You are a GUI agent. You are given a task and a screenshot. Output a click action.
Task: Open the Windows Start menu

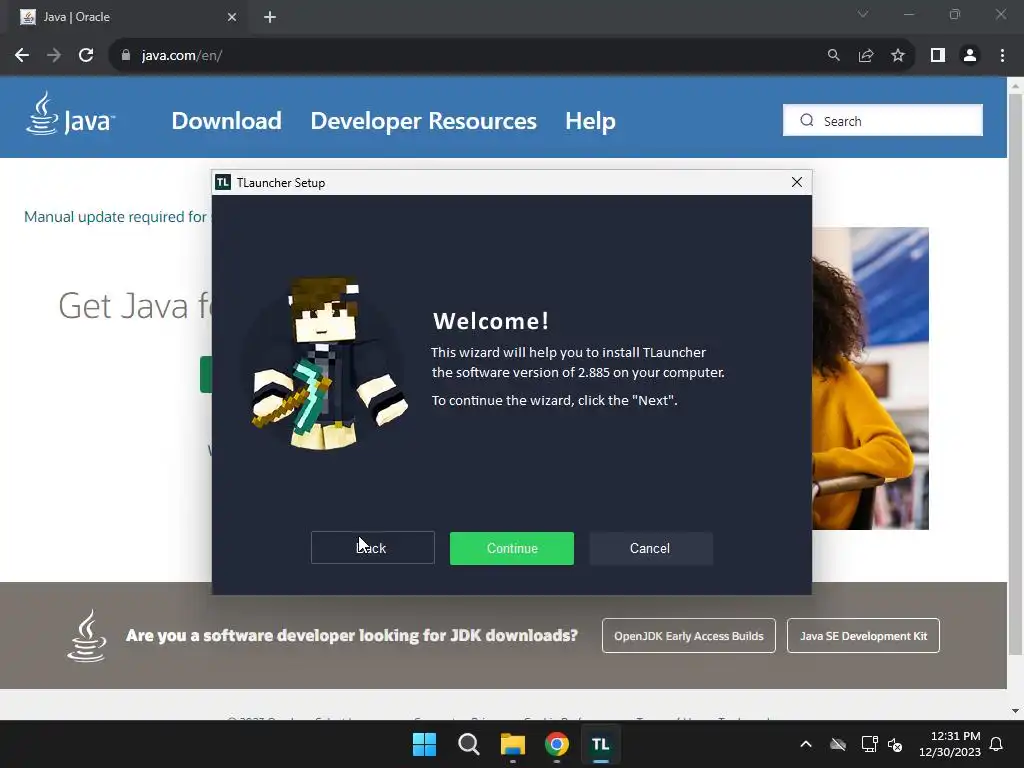[424, 744]
